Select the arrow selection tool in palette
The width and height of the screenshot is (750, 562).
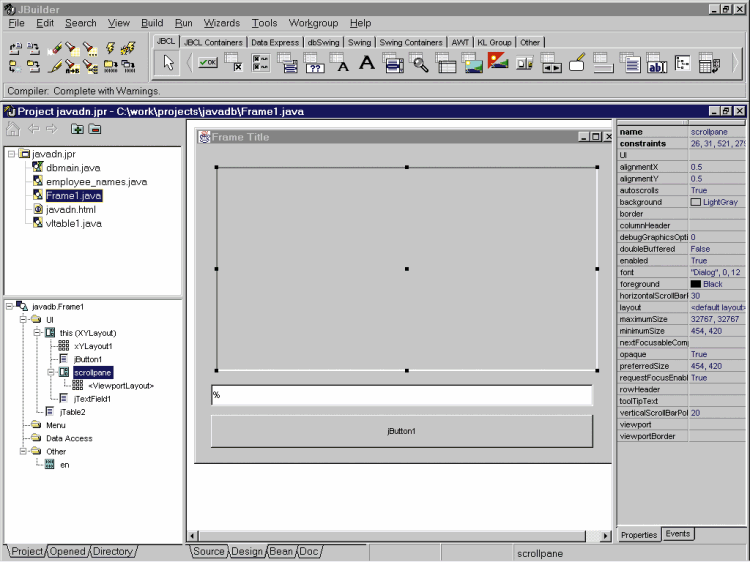coord(169,64)
